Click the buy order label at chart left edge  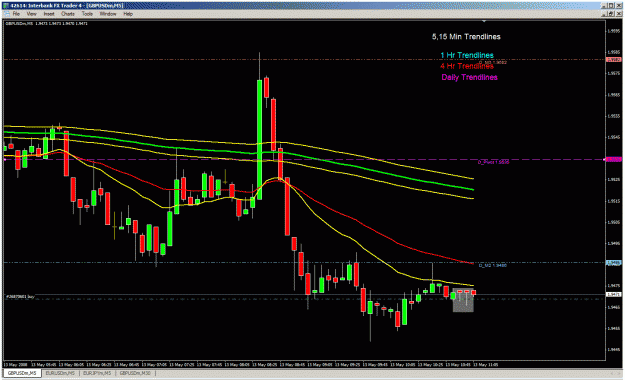tap(20, 297)
